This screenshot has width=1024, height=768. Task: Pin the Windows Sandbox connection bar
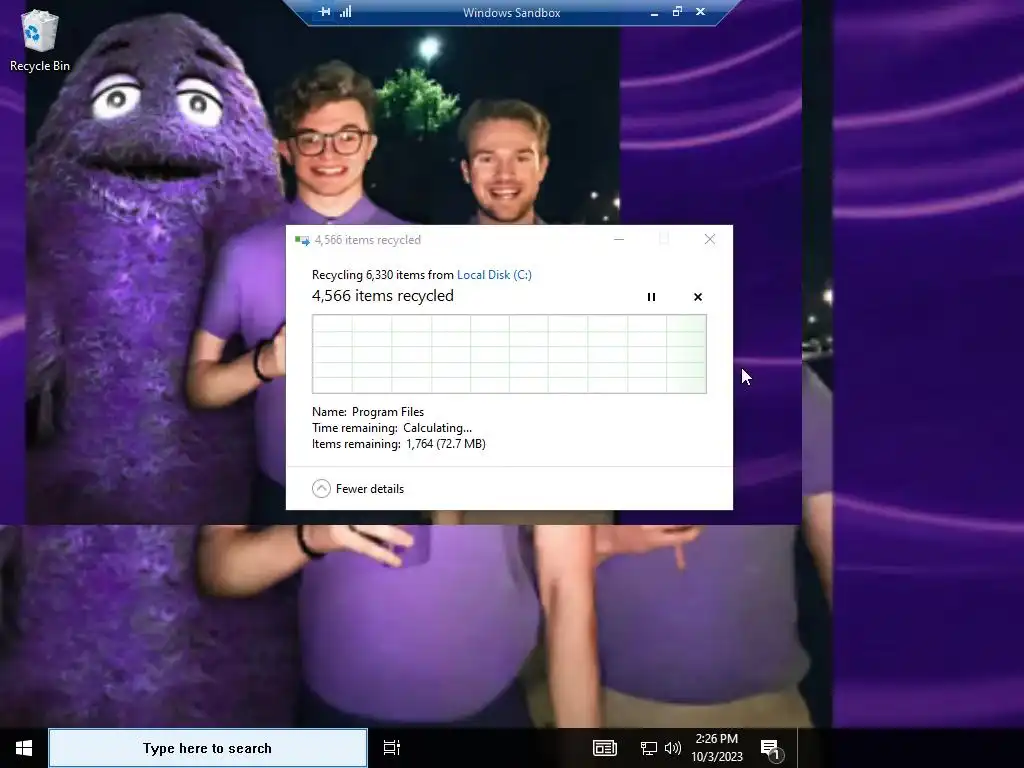325,12
